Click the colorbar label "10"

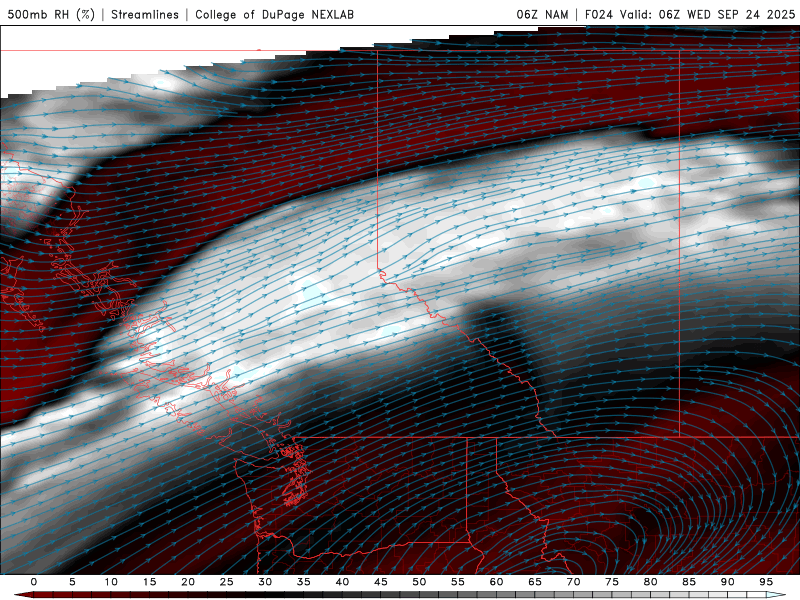[111, 582]
